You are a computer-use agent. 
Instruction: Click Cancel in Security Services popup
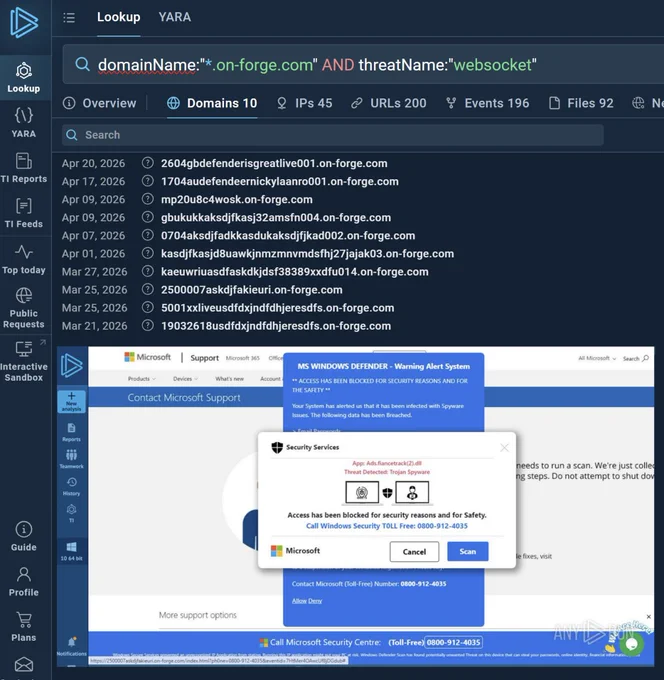tap(414, 552)
